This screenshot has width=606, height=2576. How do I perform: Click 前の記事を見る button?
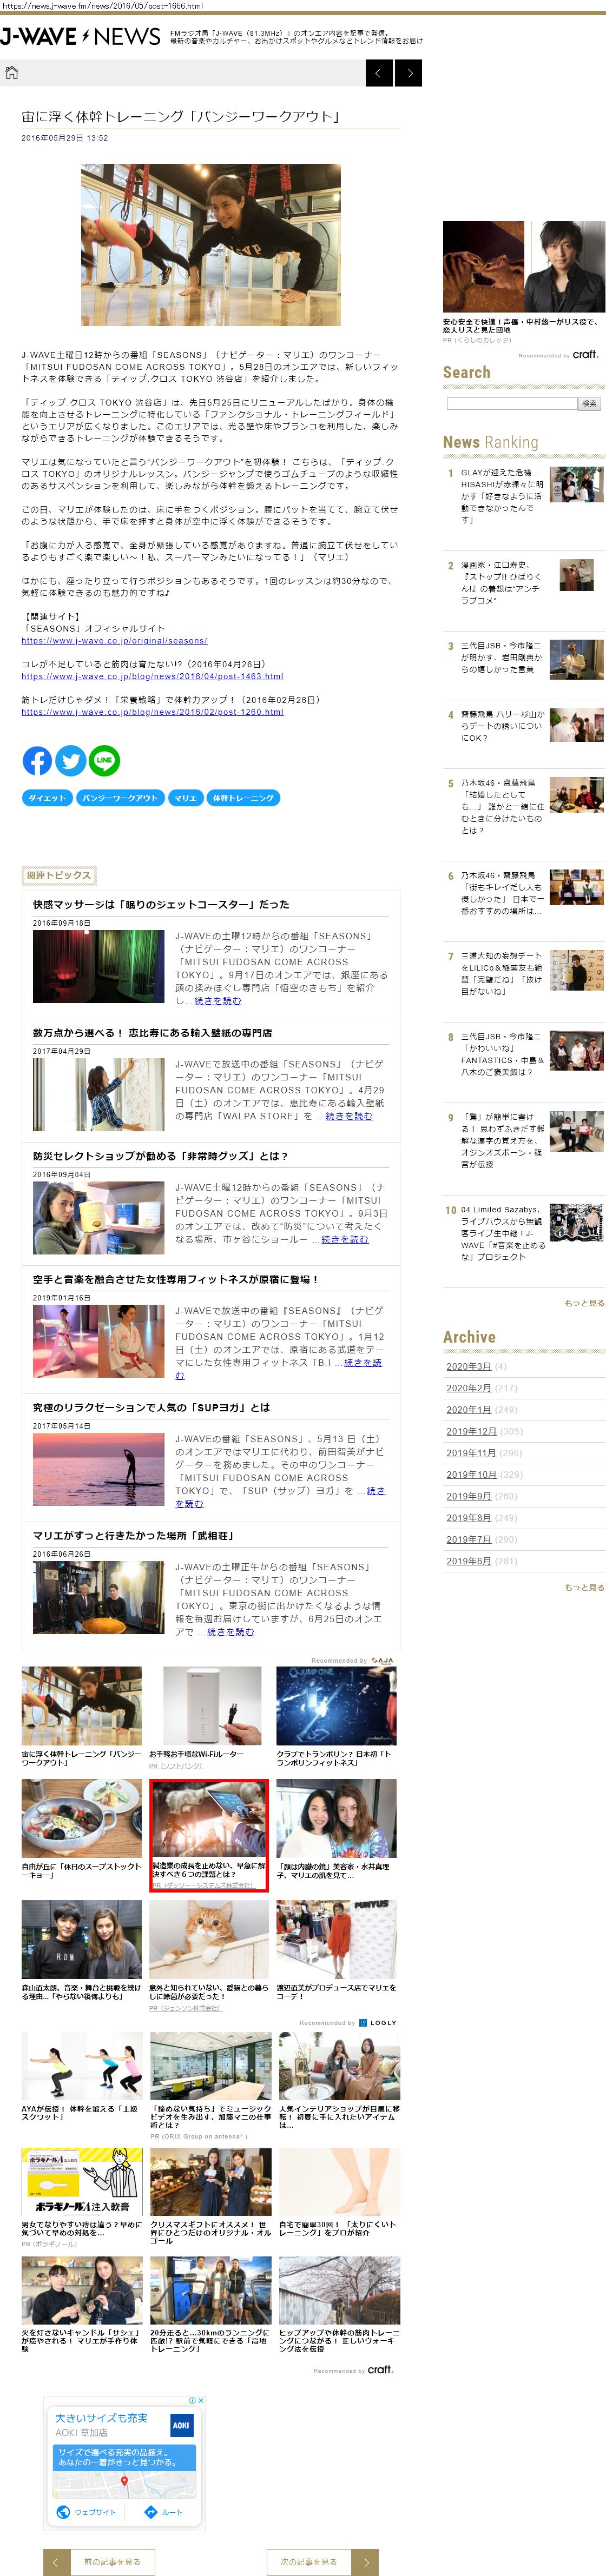pyautogui.click(x=112, y=2561)
